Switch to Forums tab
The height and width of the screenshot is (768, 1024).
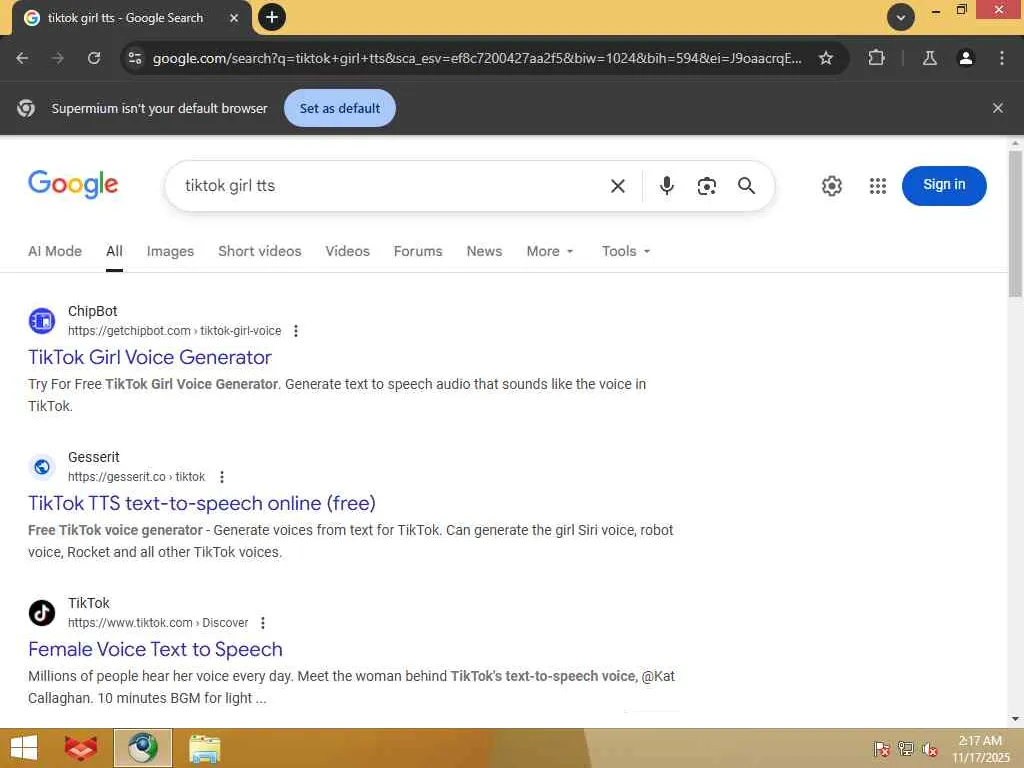pos(418,251)
